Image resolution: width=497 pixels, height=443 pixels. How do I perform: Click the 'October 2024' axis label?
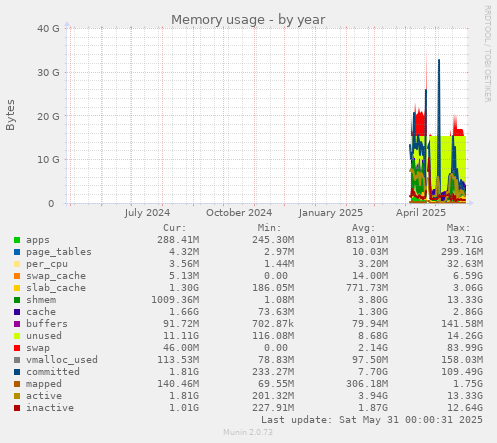239,213
